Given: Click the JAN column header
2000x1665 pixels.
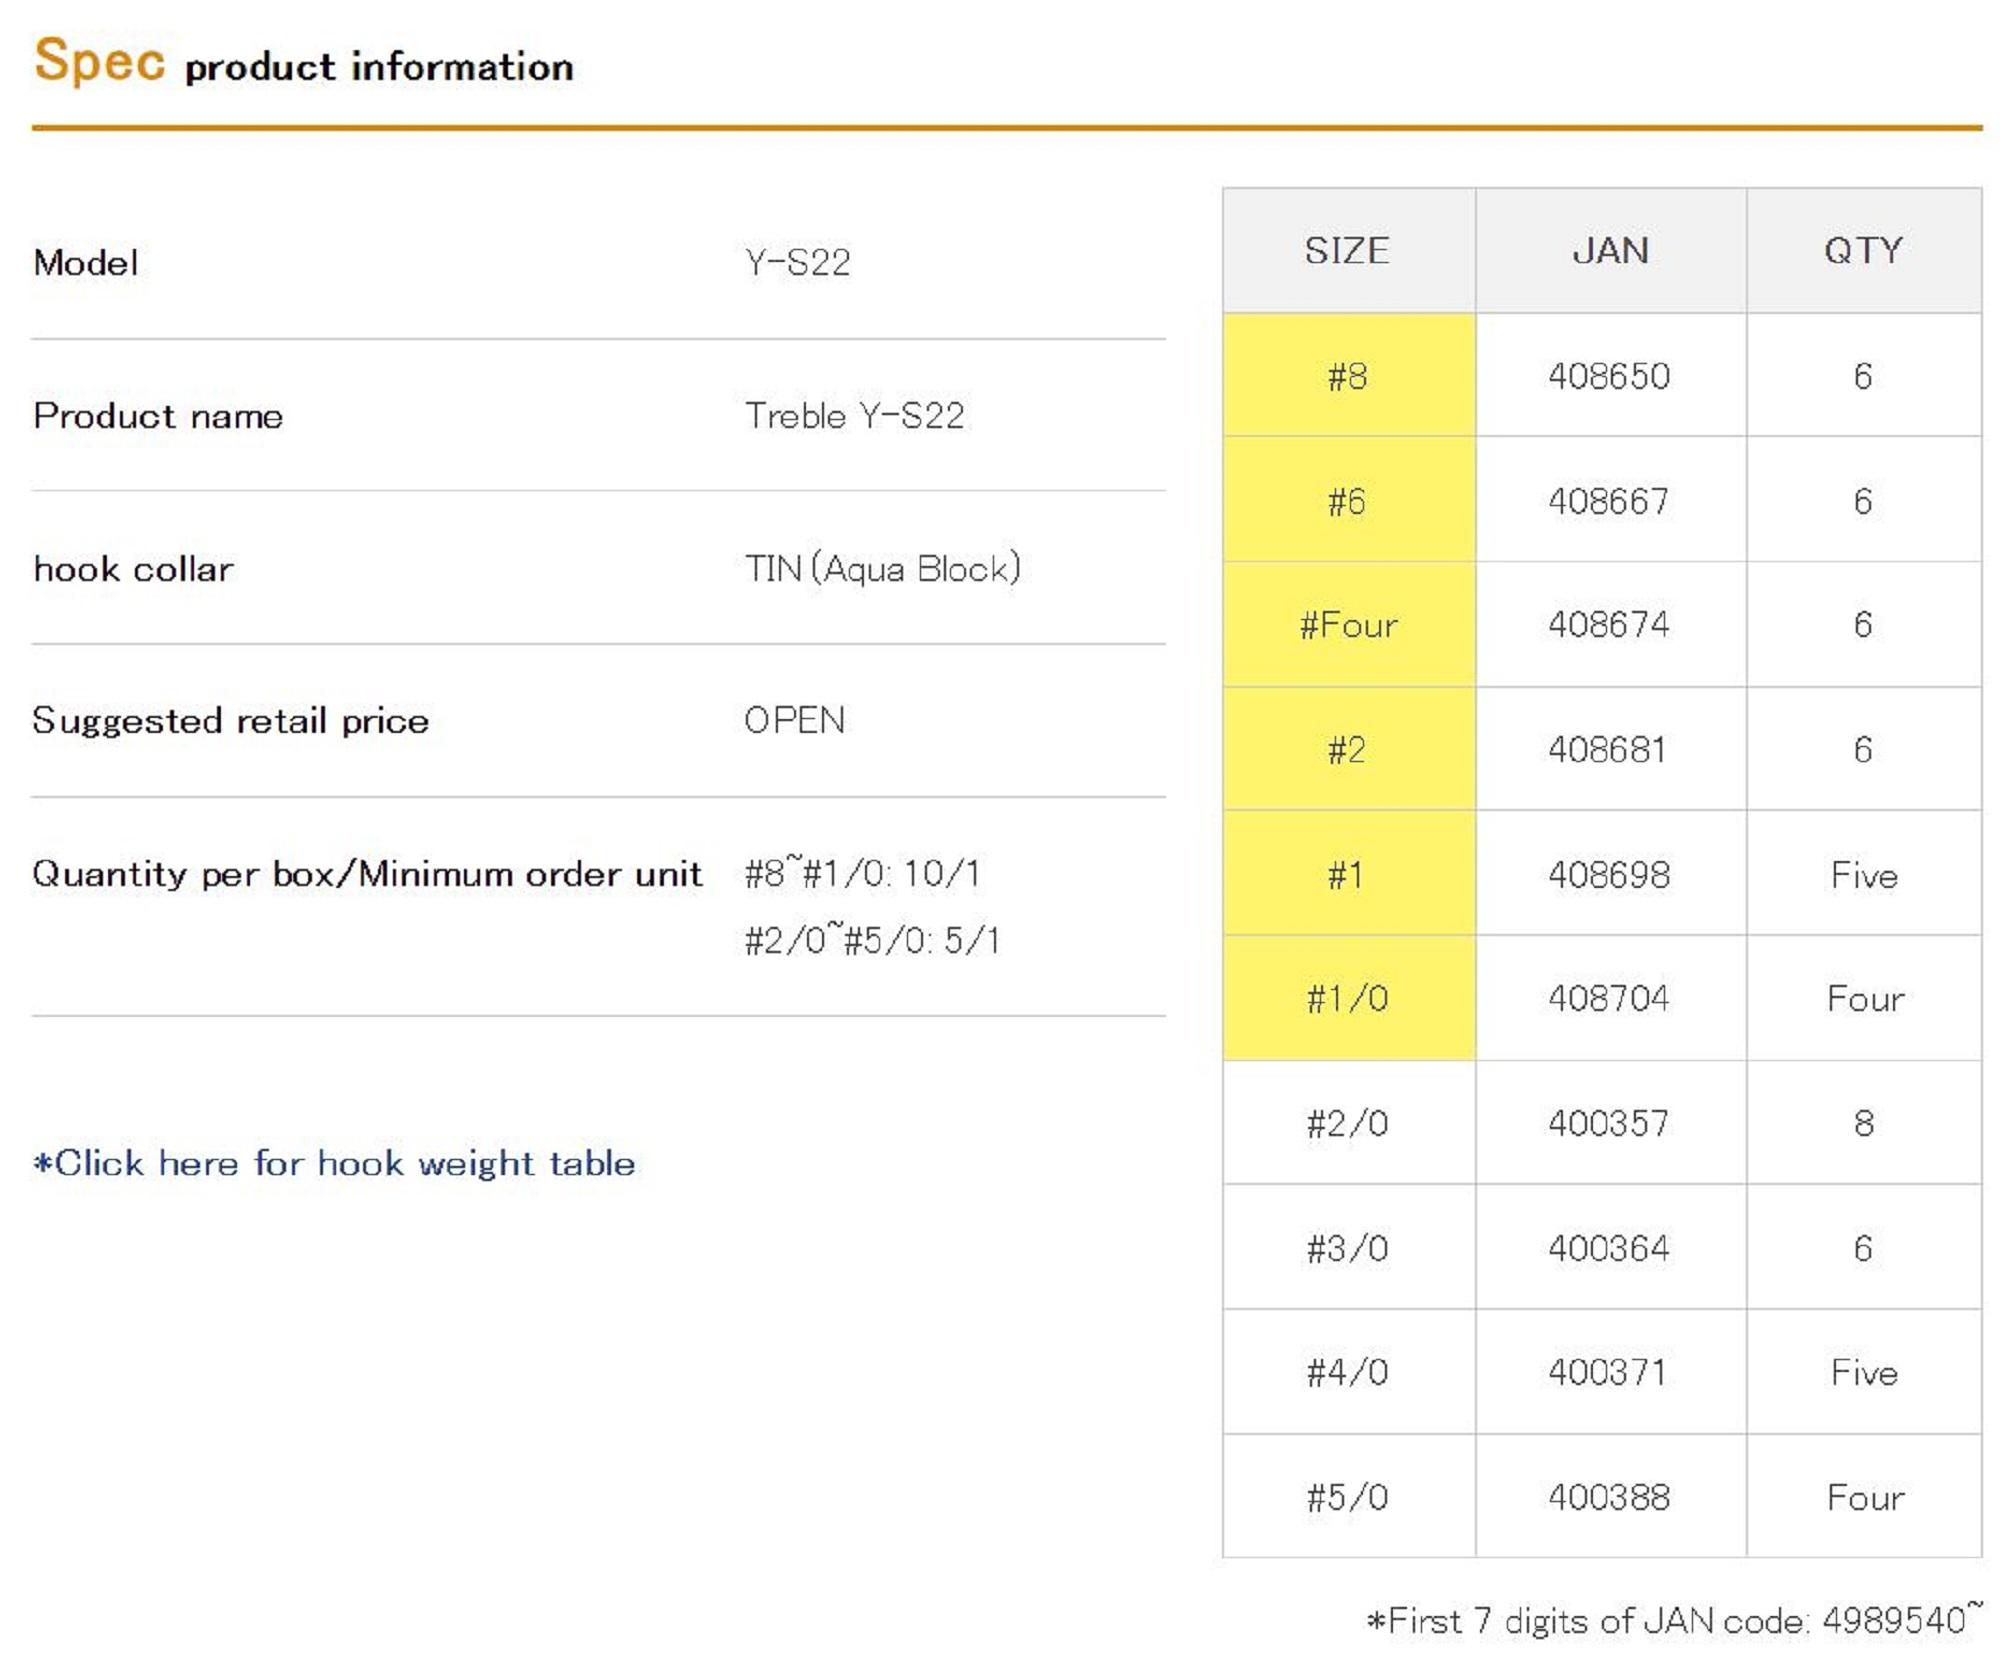Looking at the screenshot, I should [x=1610, y=250].
